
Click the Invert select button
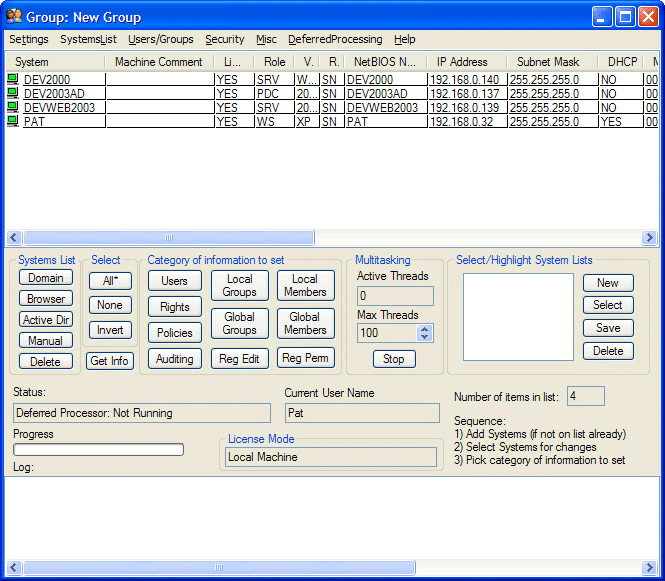pos(110,330)
